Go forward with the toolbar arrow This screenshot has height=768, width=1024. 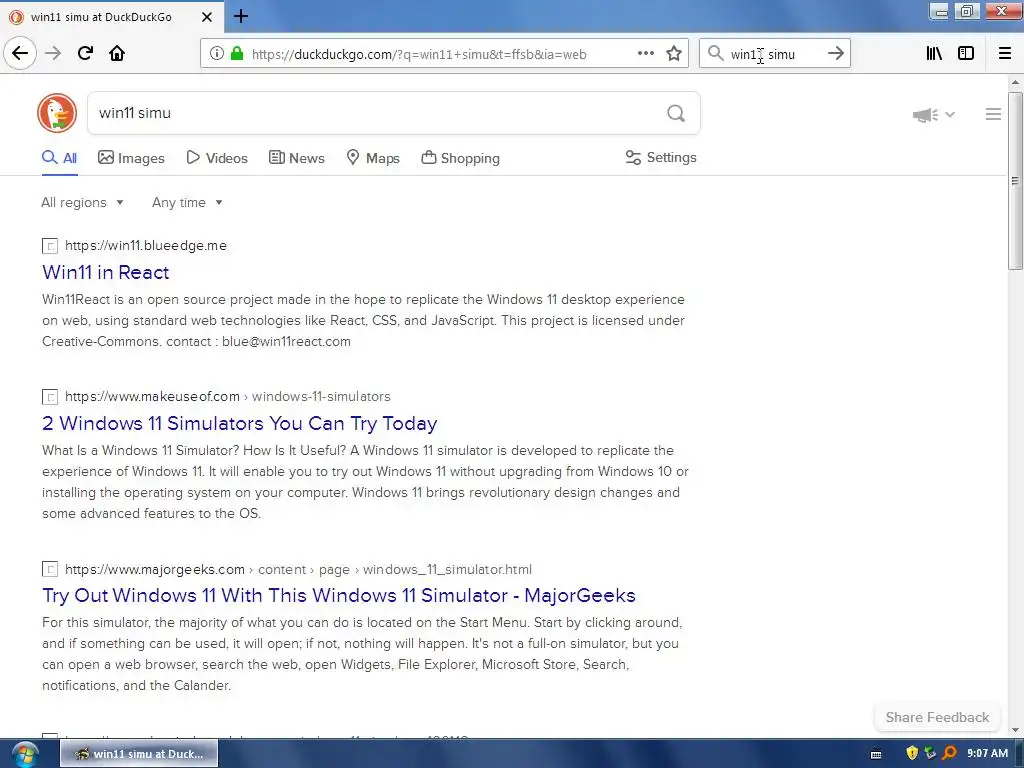tap(53, 53)
